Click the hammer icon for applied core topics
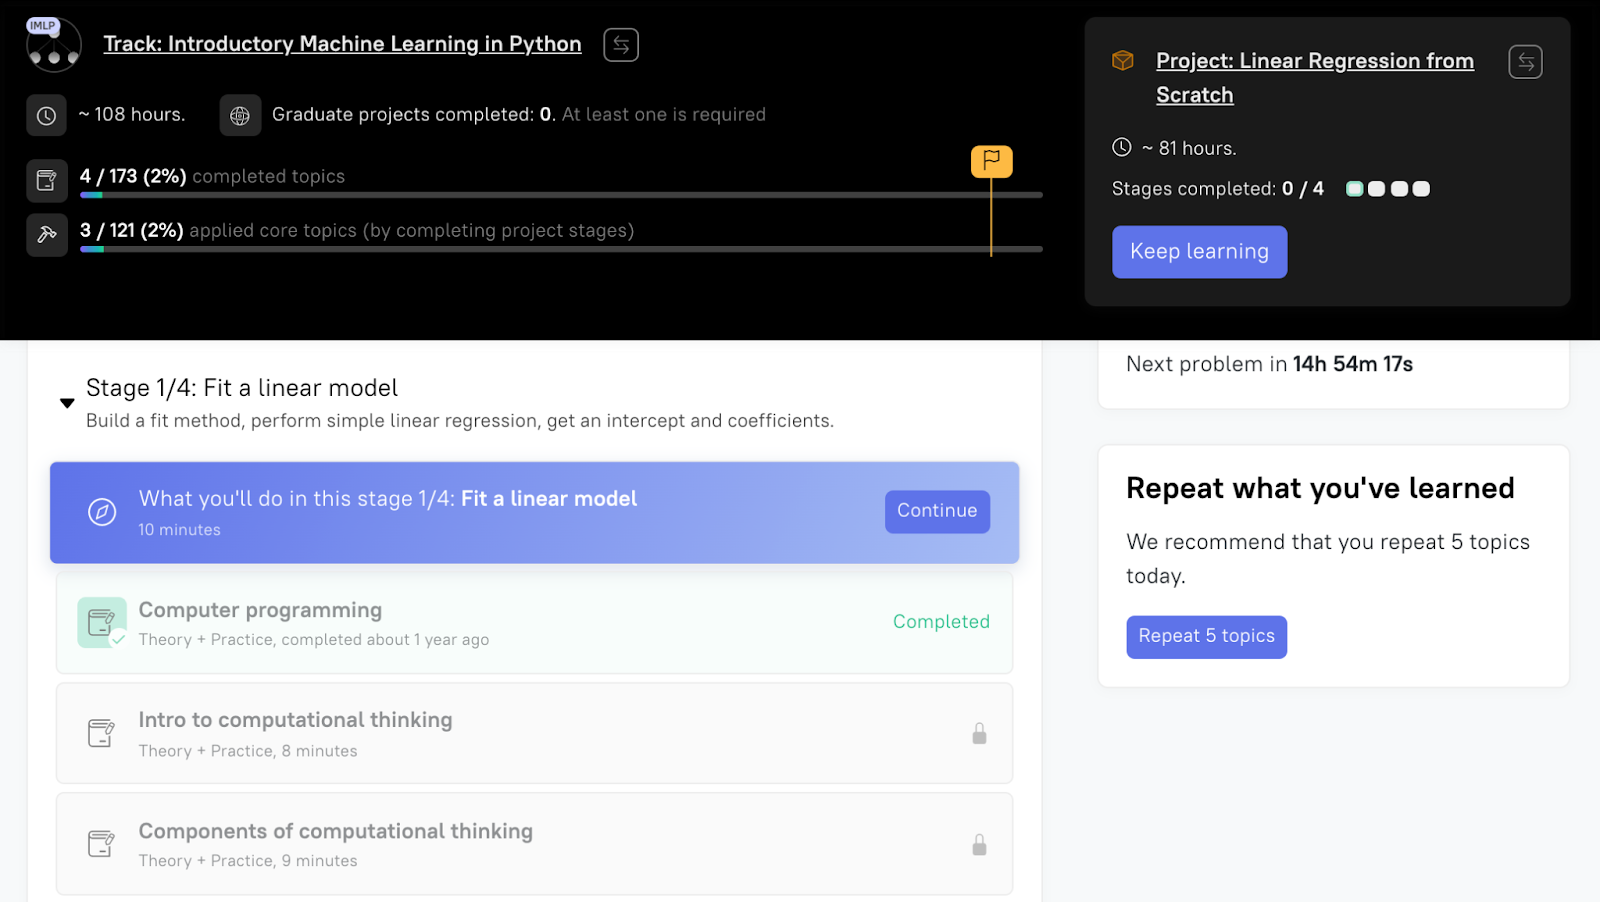This screenshot has height=902, width=1600. coord(46,235)
